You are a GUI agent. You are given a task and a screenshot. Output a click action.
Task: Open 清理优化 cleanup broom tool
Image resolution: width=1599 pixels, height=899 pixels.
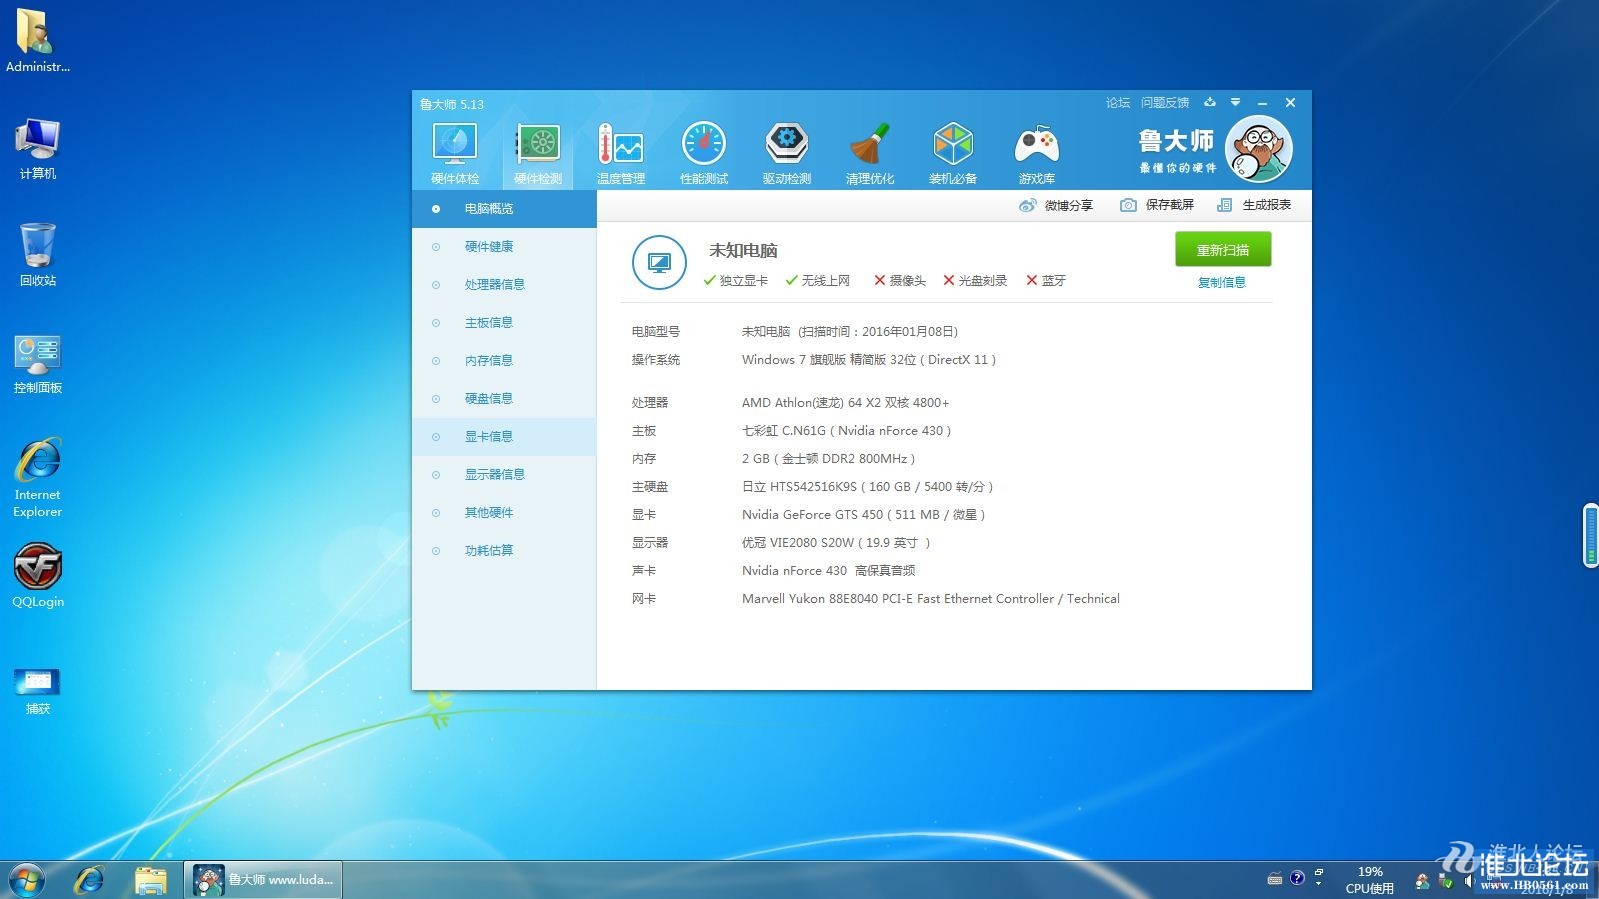point(869,153)
